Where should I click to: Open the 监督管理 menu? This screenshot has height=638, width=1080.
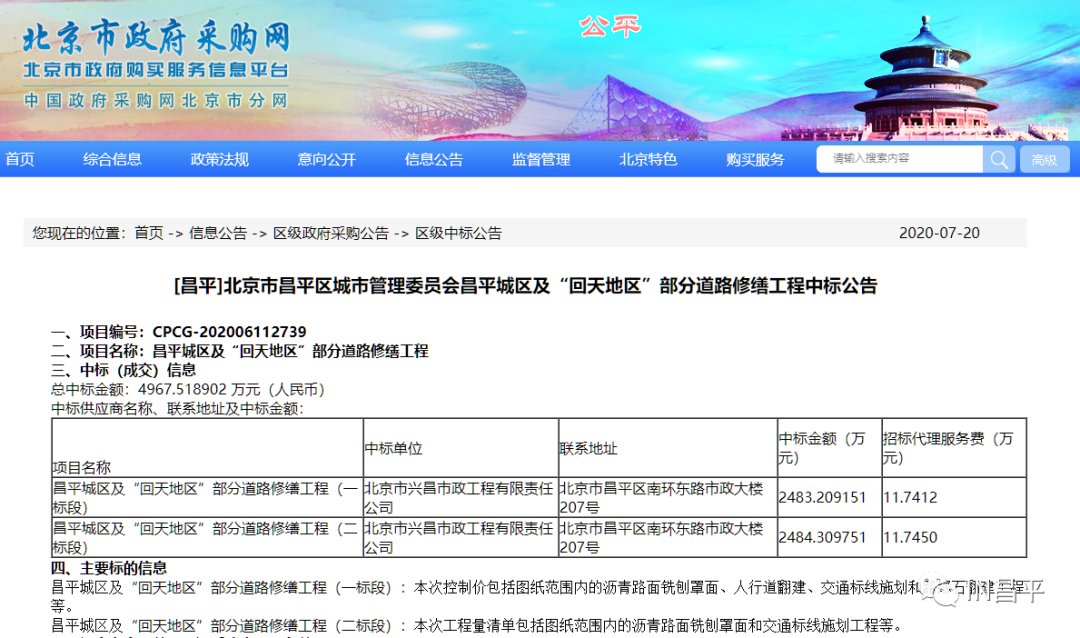(x=541, y=159)
